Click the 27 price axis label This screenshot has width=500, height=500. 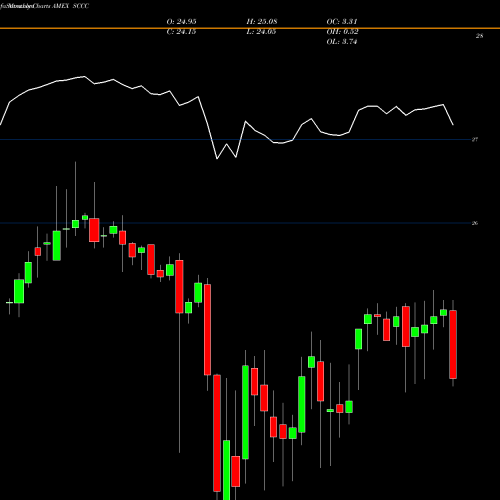pos(475,139)
